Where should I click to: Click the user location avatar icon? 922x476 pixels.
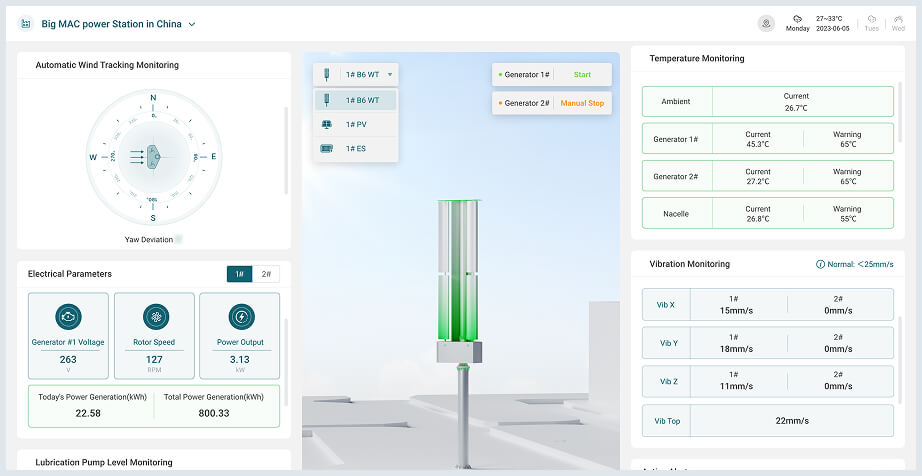pyautogui.click(x=766, y=23)
